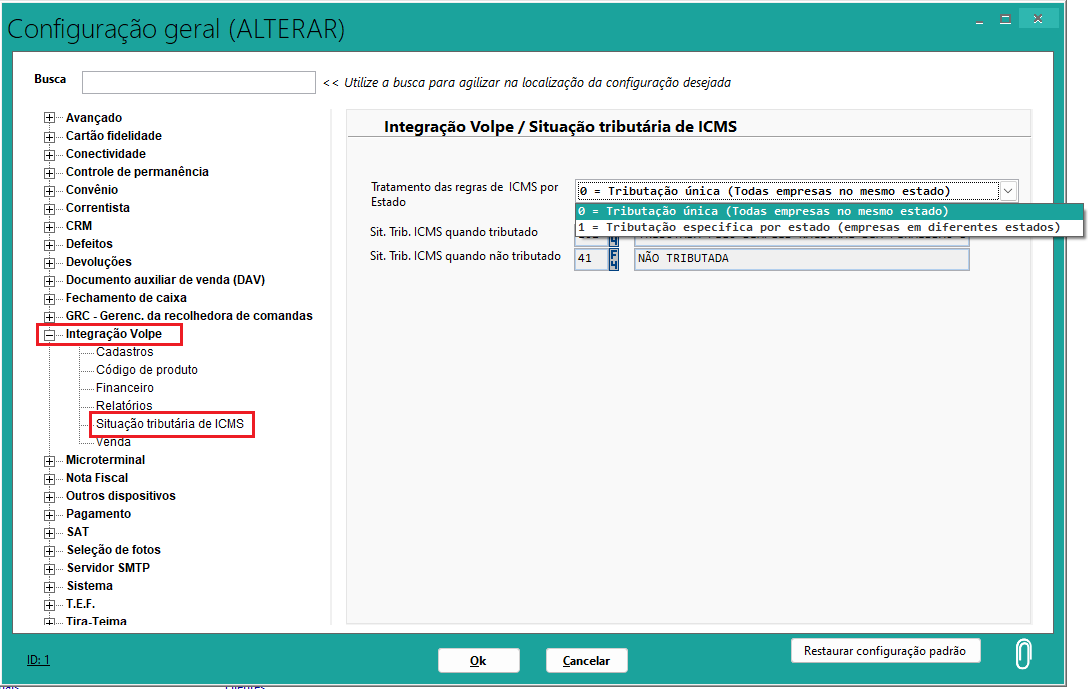Expand the Microterminal node
This screenshot has height=689, width=1088.
click(49, 460)
